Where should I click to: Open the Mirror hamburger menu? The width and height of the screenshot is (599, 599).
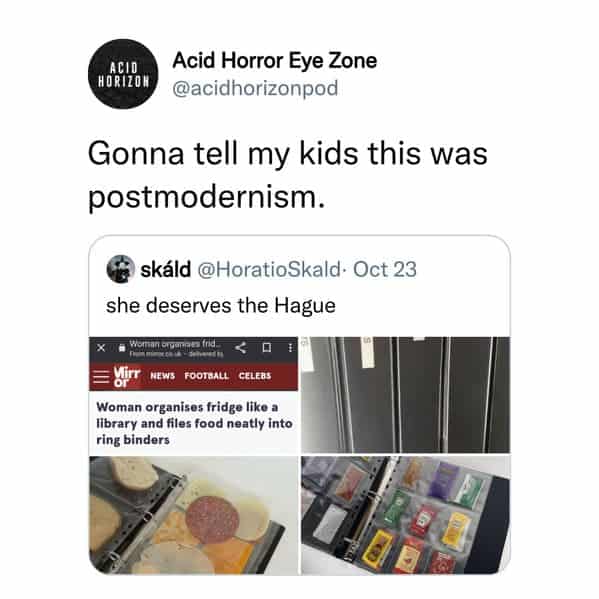click(102, 376)
